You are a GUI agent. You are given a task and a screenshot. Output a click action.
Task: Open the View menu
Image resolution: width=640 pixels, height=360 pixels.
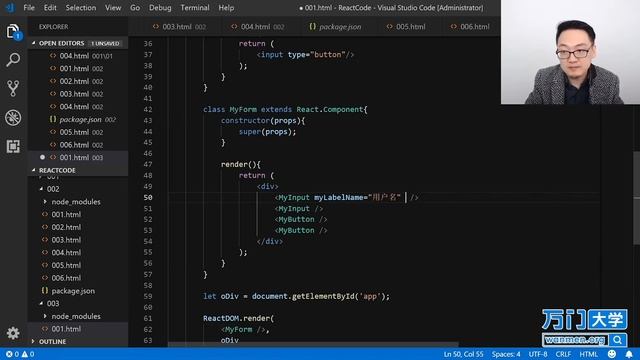113,8
